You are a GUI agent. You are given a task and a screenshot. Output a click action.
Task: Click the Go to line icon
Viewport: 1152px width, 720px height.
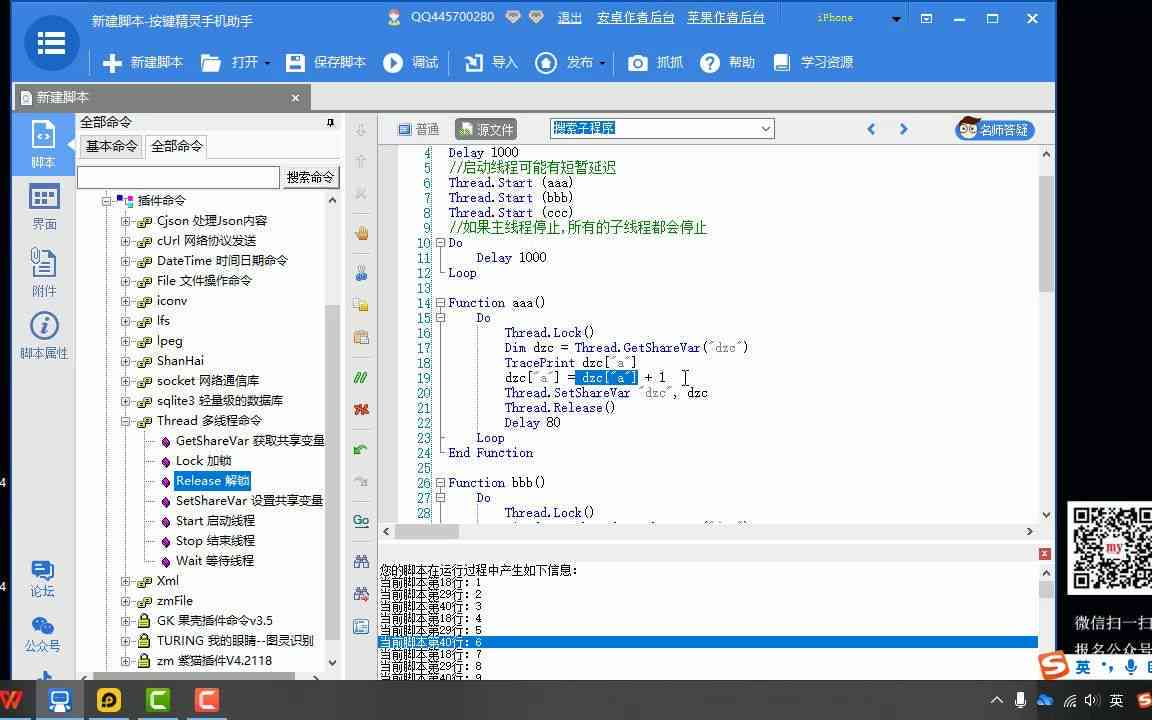[x=361, y=521]
